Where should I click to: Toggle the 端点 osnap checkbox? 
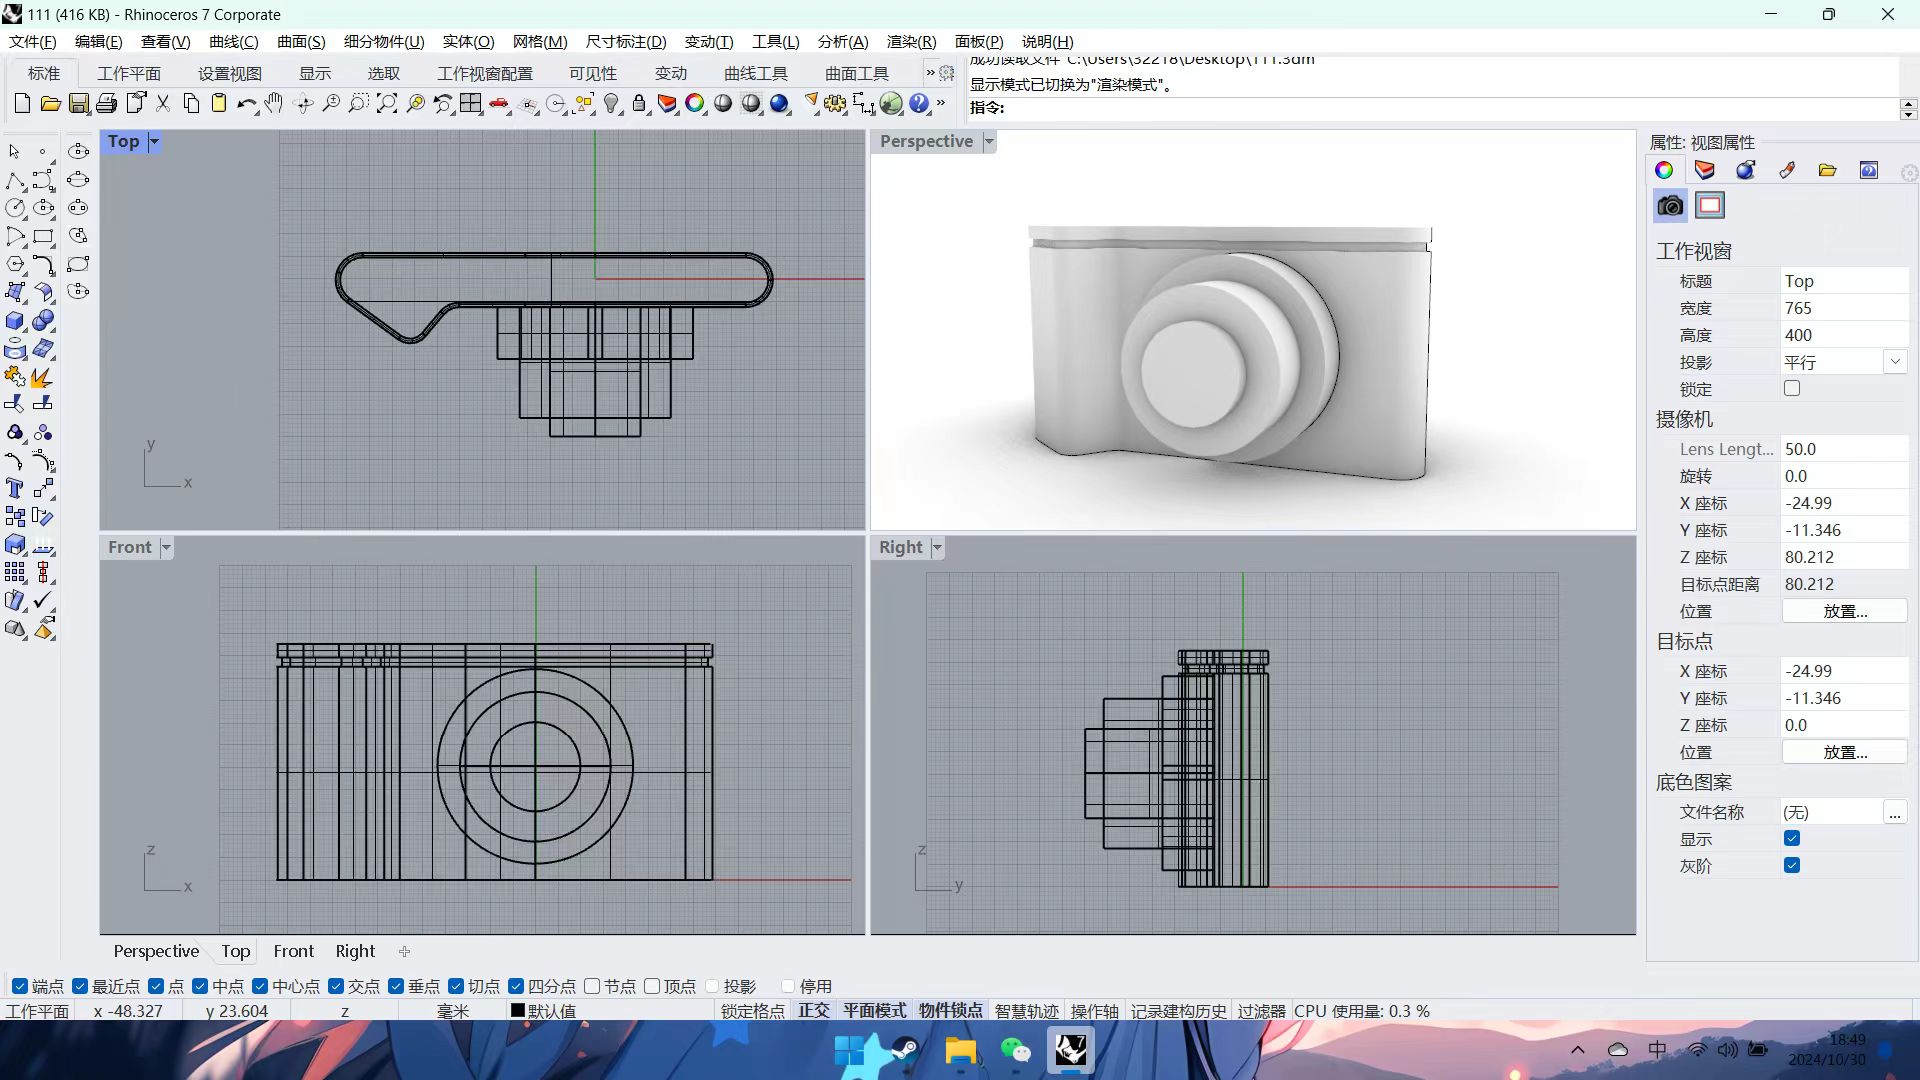[x=20, y=986]
